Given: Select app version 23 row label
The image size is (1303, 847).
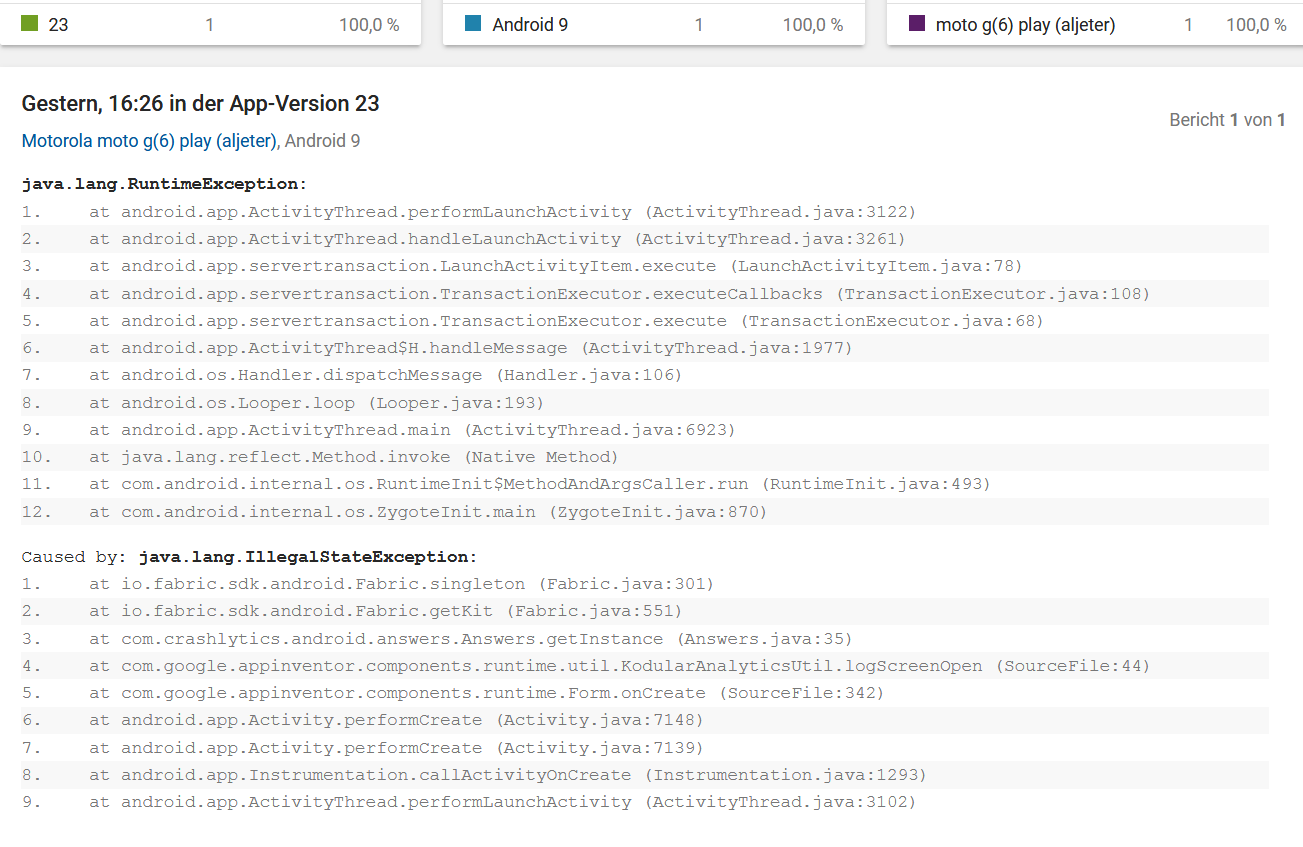Looking at the screenshot, I should 58,24.
